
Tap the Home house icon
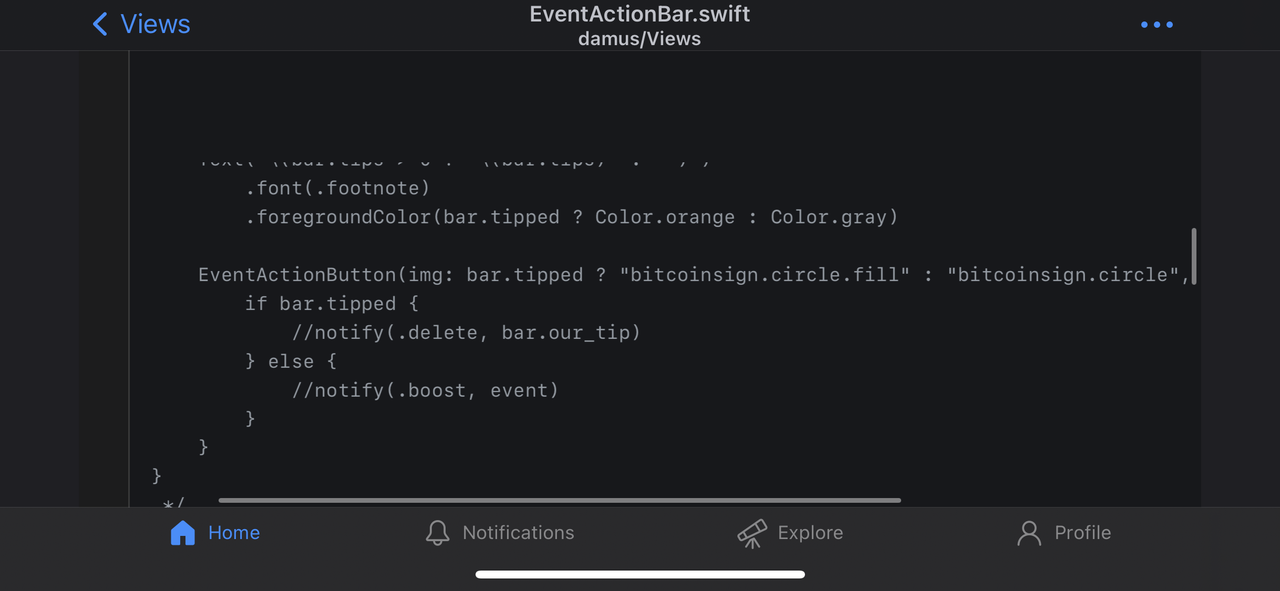pos(183,533)
